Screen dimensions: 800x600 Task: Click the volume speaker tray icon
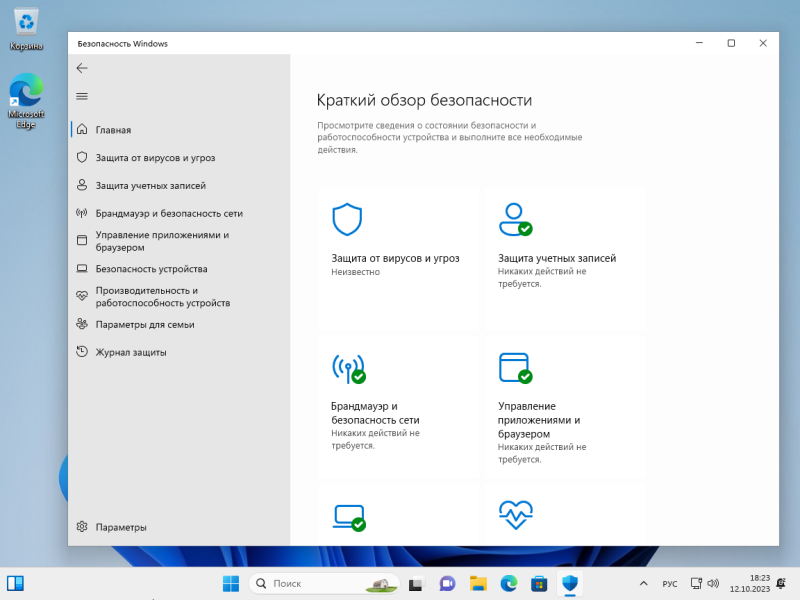[x=713, y=583]
